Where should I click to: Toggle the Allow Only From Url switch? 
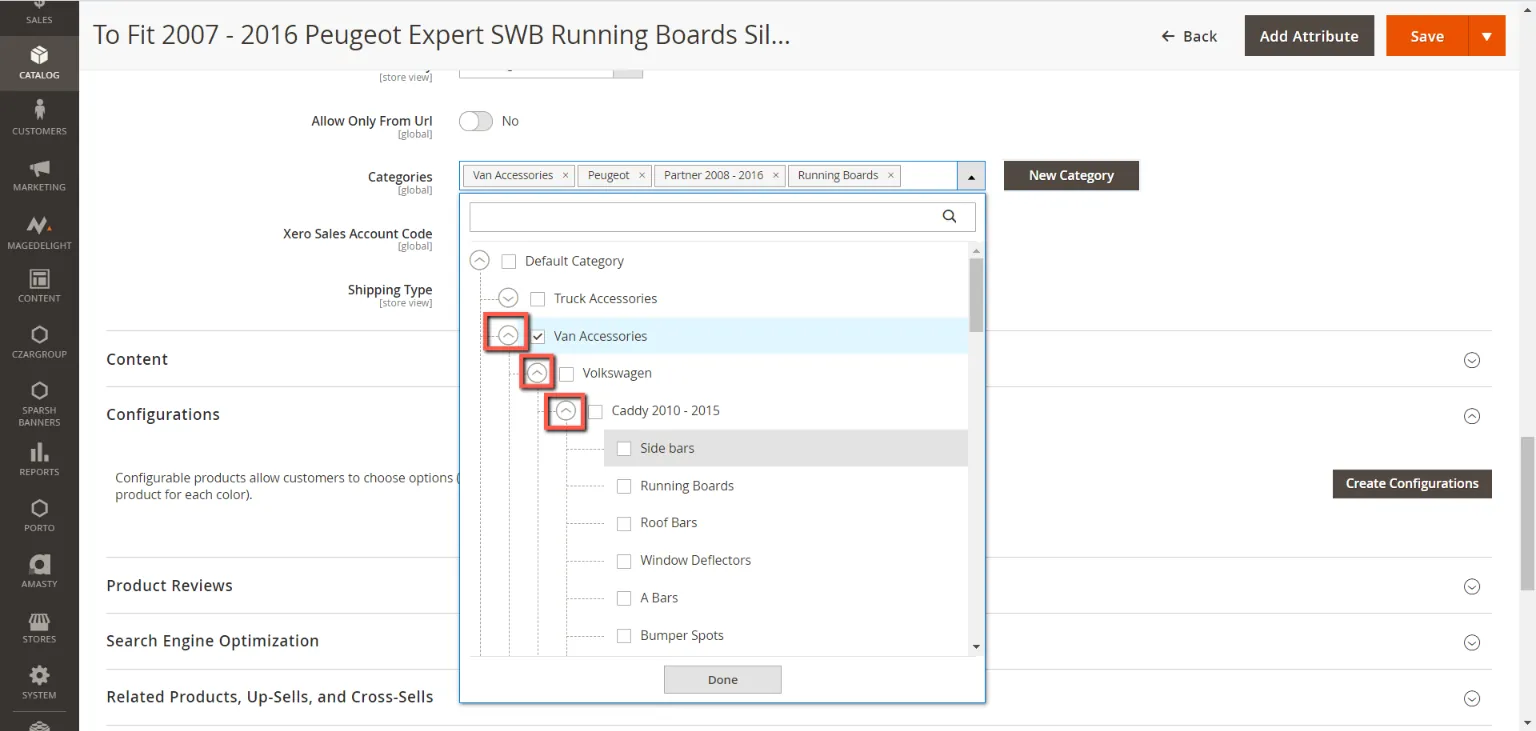(476, 121)
